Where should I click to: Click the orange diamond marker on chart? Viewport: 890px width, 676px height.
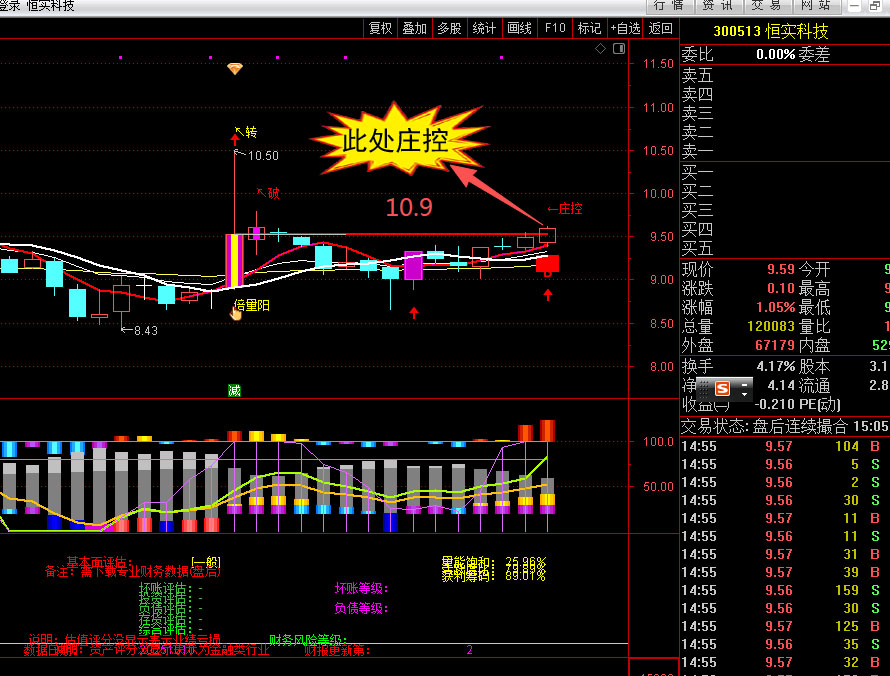[x=235, y=68]
